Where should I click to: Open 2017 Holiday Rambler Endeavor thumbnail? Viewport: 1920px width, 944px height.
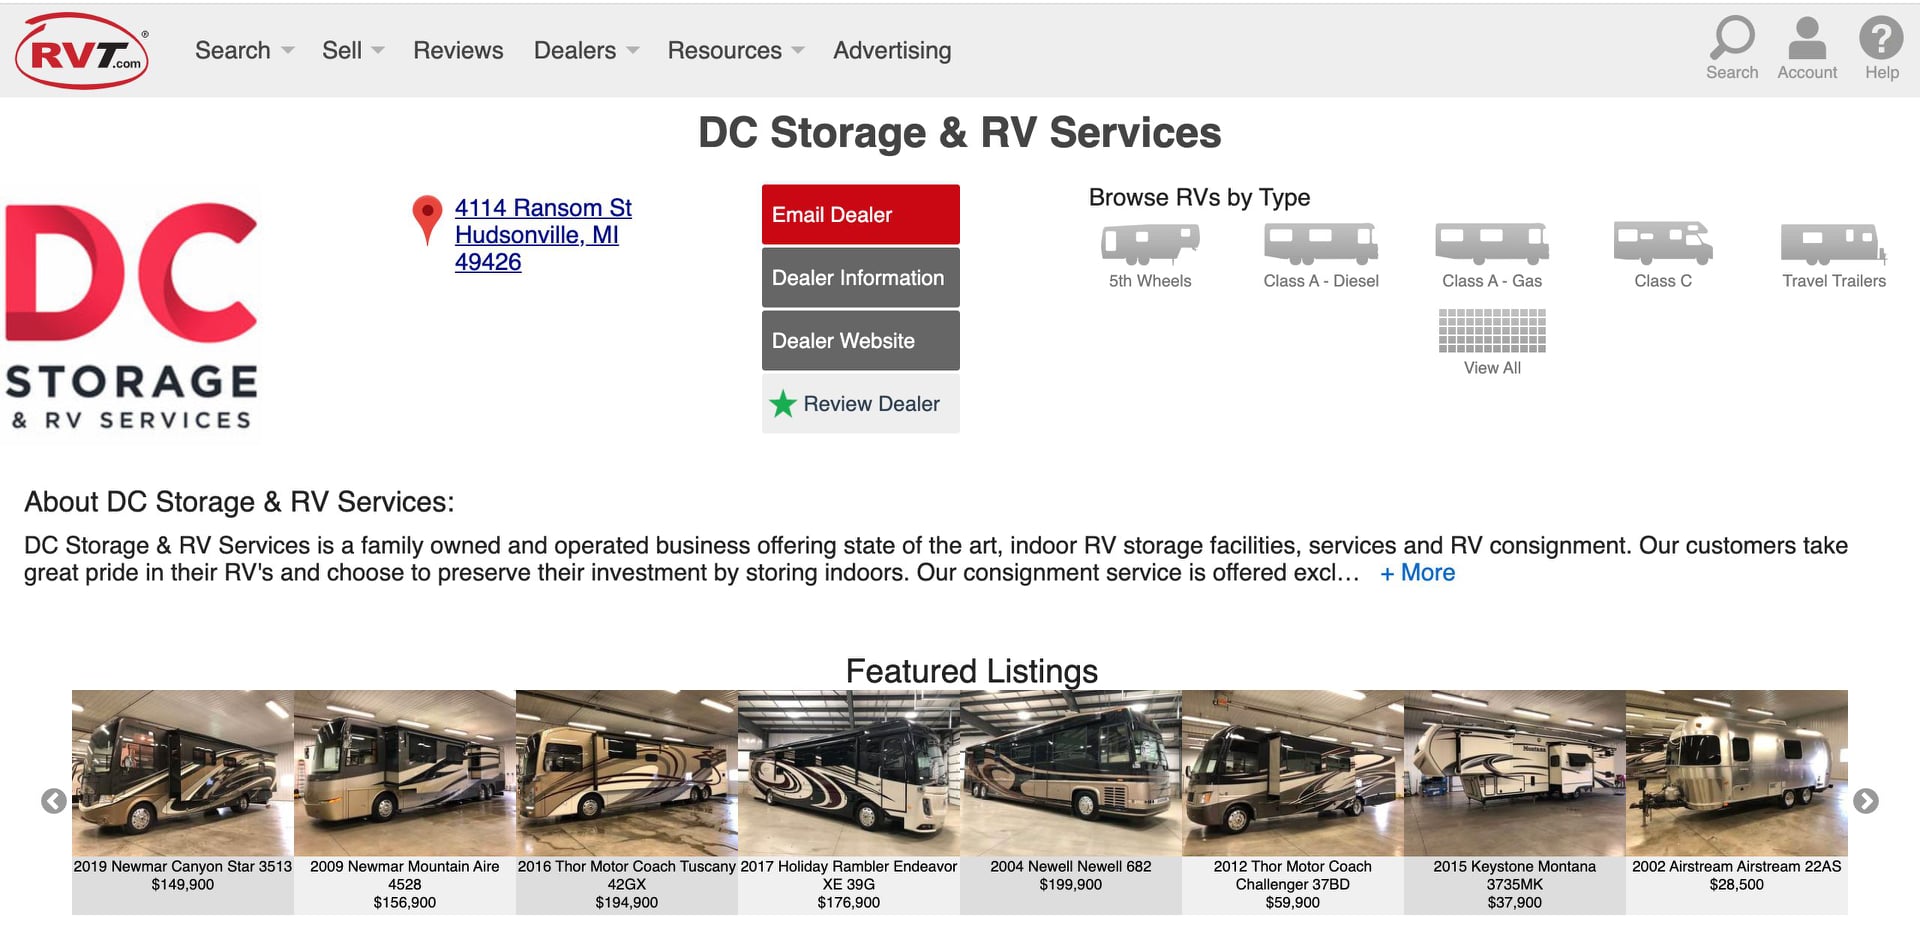point(849,773)
